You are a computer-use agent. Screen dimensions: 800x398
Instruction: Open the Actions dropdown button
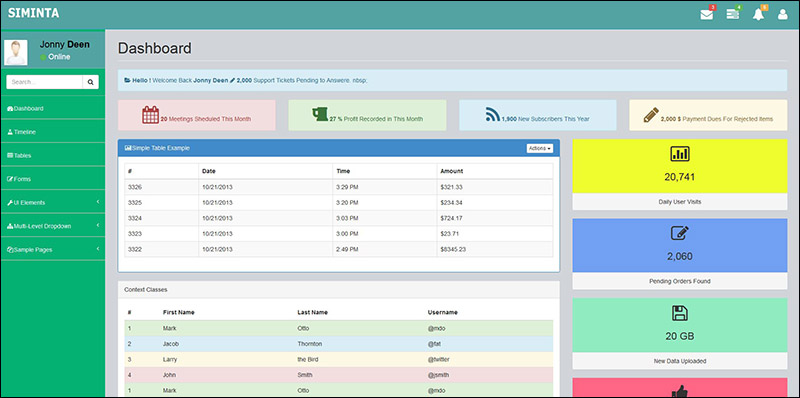point(540,148)
